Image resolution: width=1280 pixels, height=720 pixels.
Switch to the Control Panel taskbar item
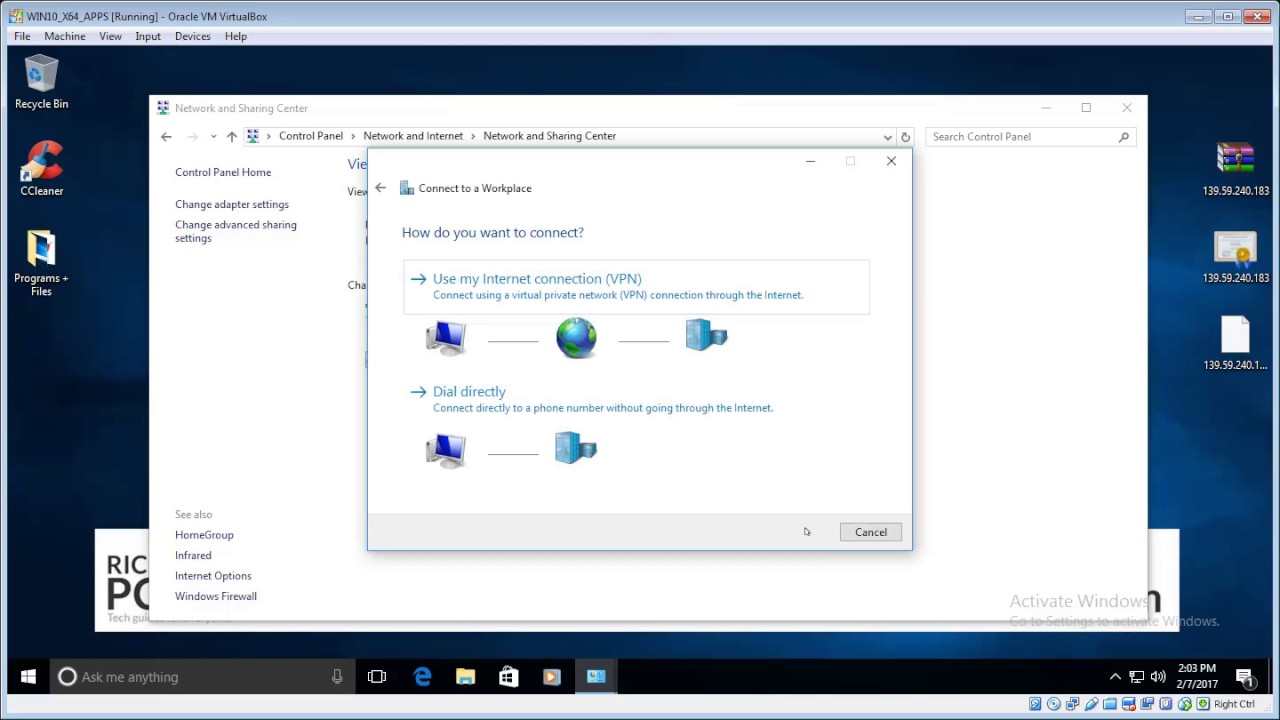596,677
